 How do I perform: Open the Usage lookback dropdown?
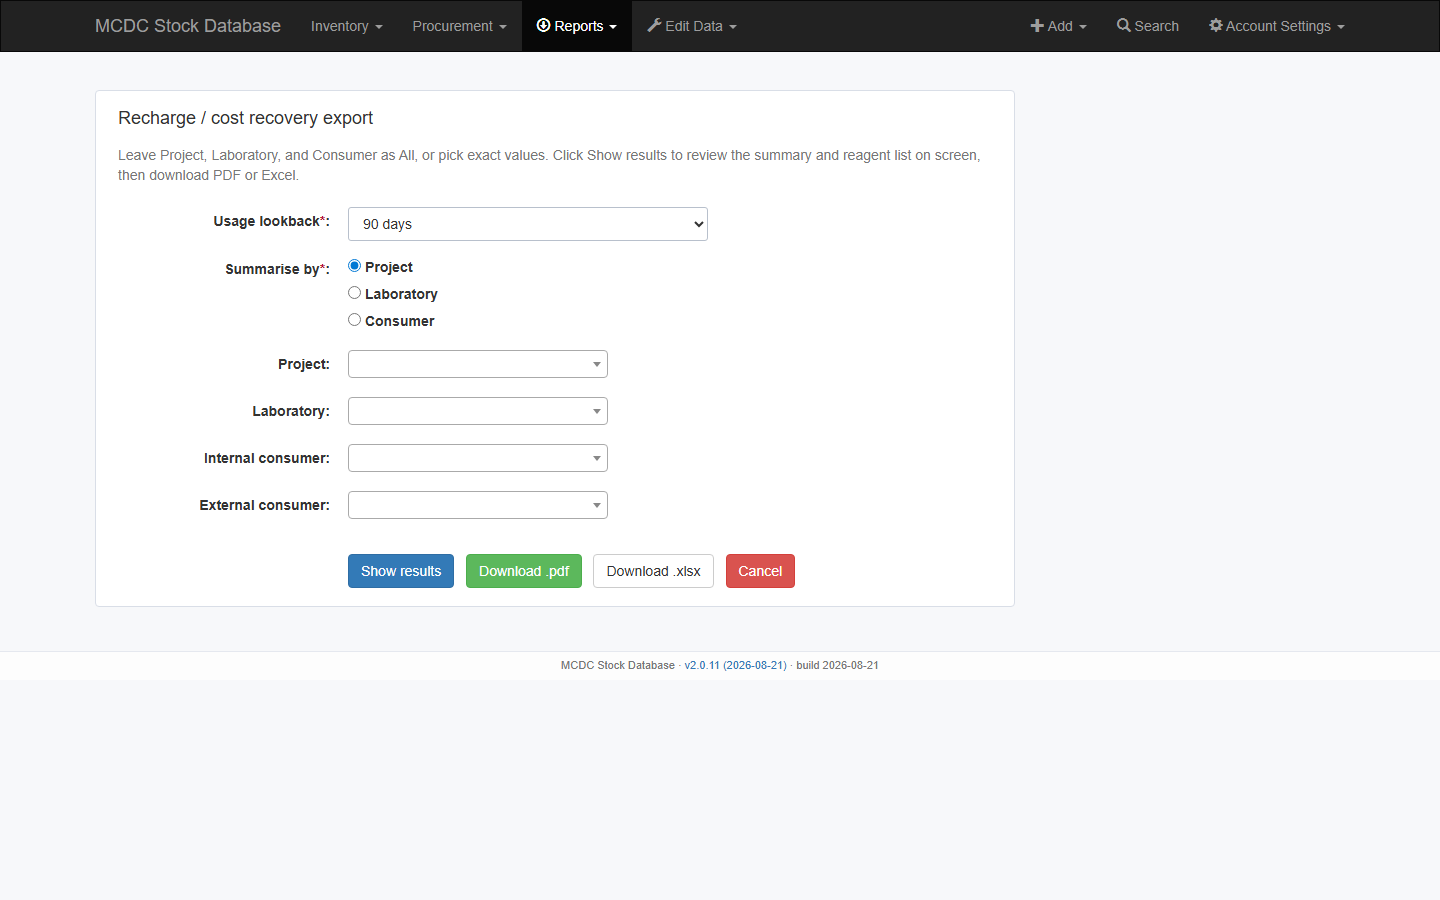click(528, 224)
